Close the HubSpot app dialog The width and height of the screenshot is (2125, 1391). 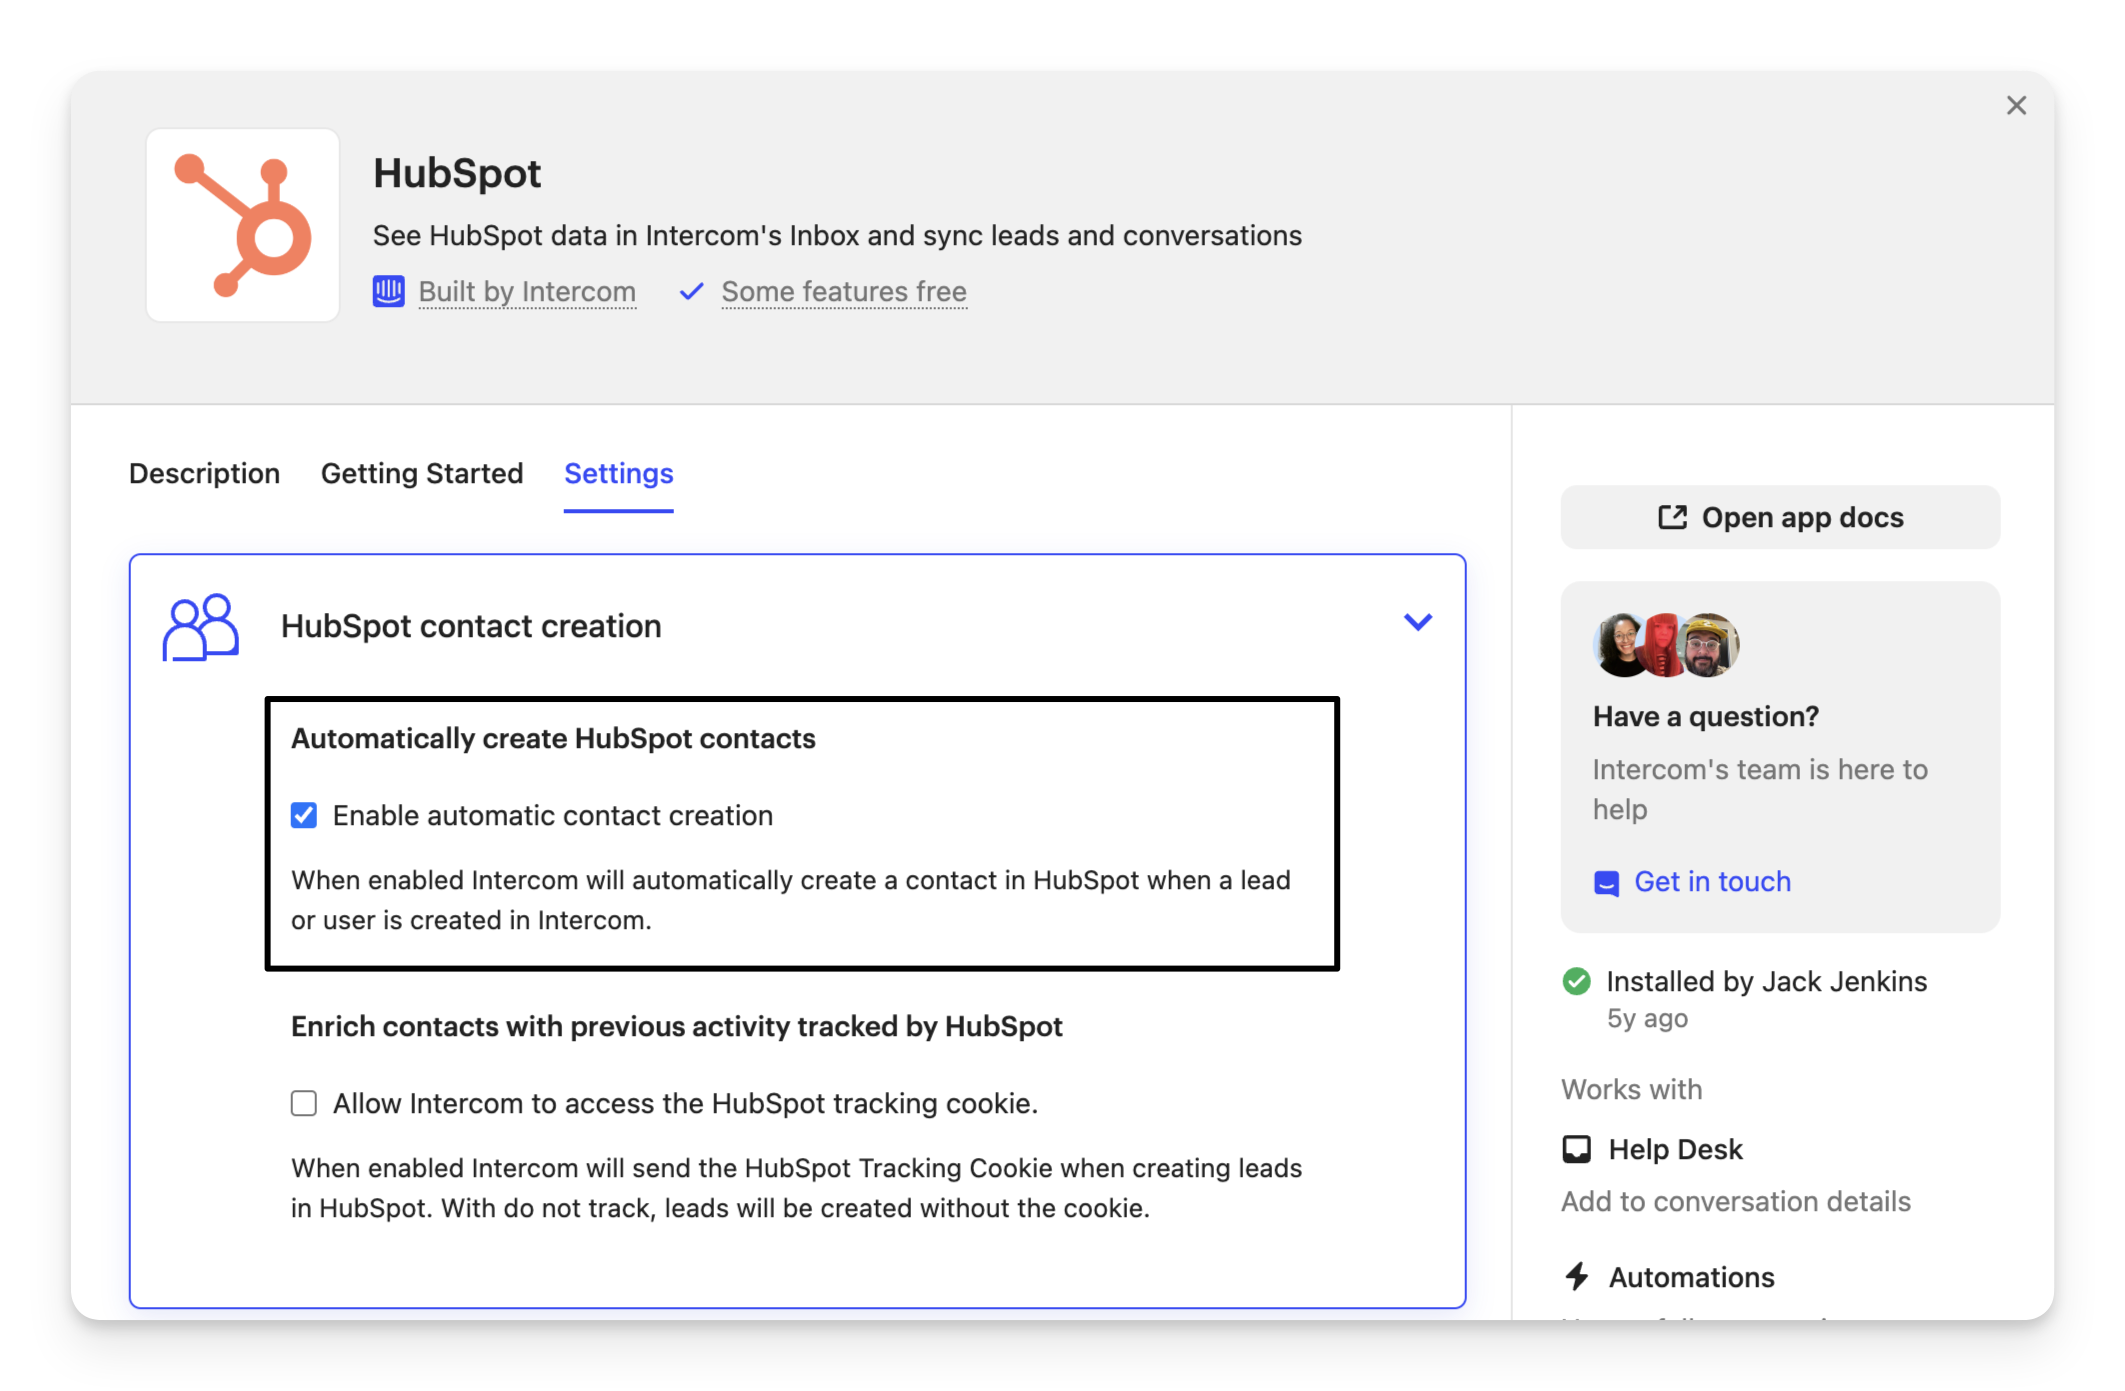(2016, 106)
